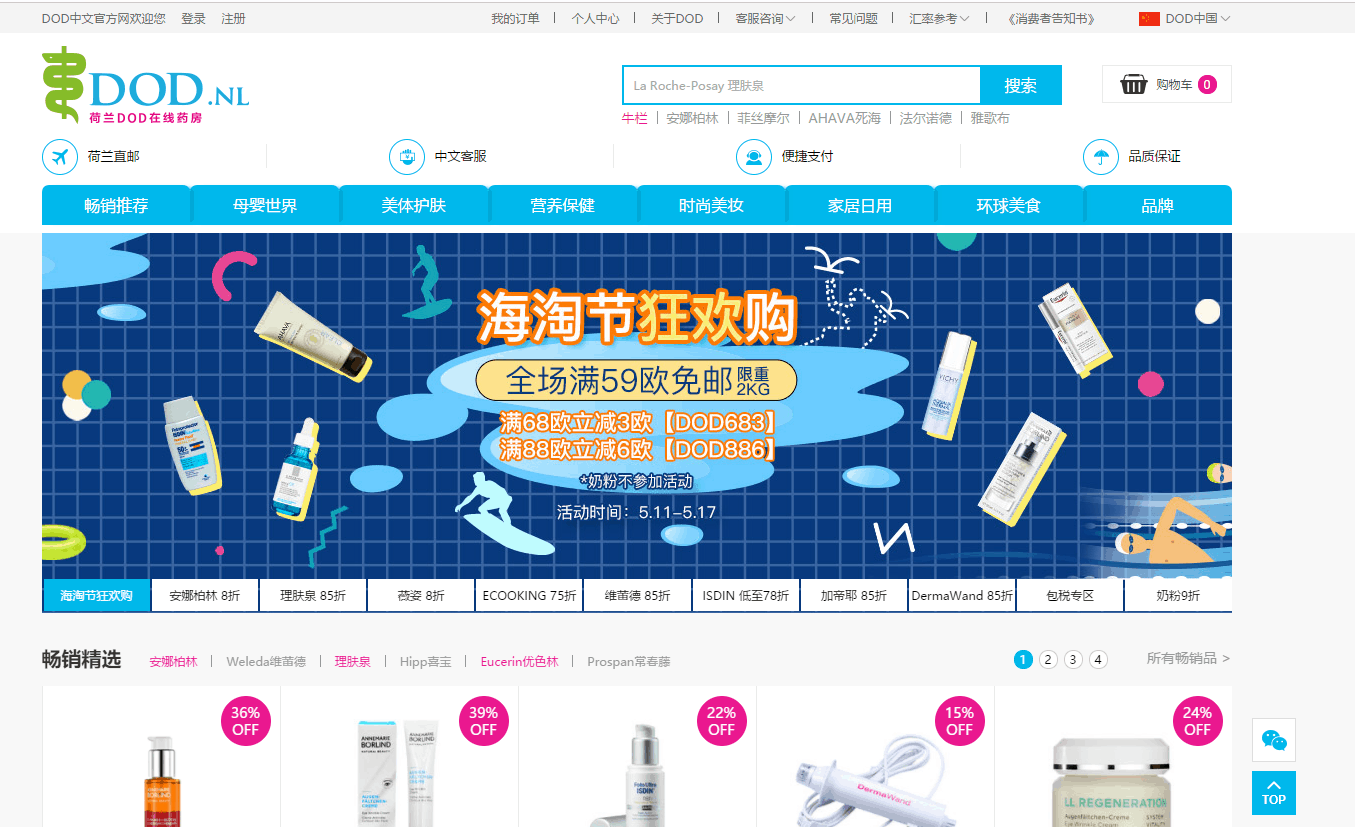1355x827 pixels.
Task: Go to bestseller page 1
Action: pos(1023,659)
